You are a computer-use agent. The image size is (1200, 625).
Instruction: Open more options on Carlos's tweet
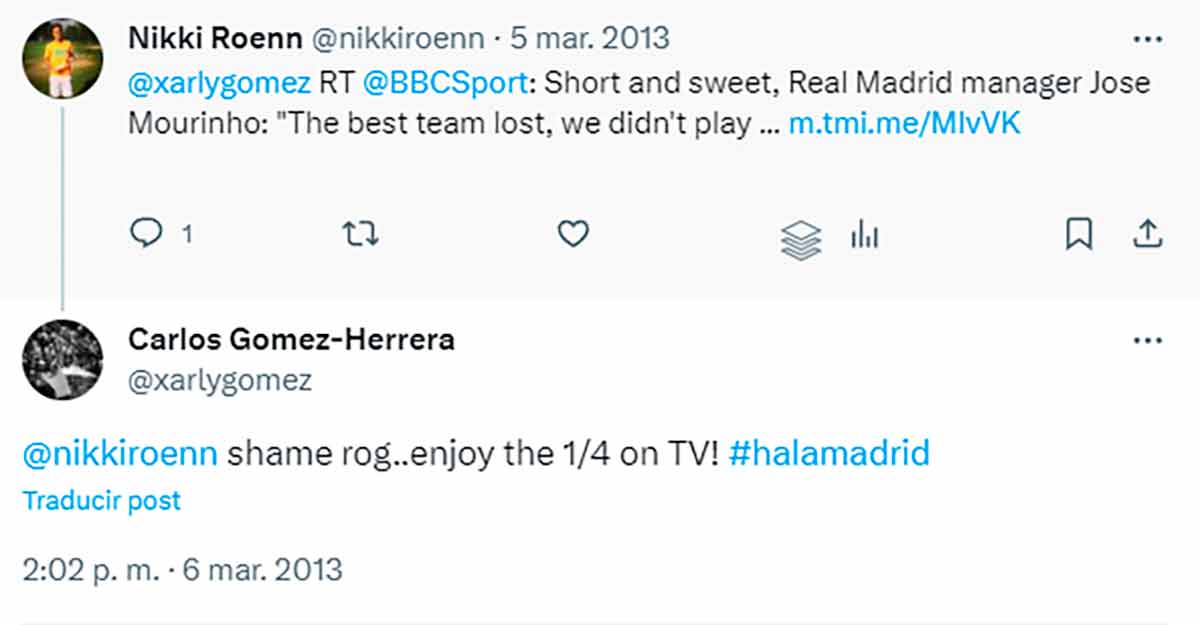click(1146, 340)
